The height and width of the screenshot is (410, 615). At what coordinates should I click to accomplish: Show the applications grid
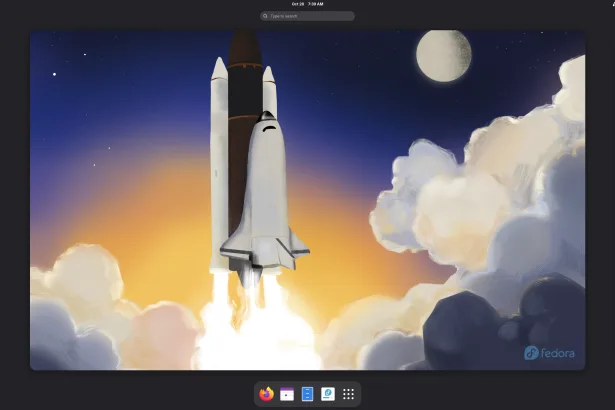click(x=348, y=394)
